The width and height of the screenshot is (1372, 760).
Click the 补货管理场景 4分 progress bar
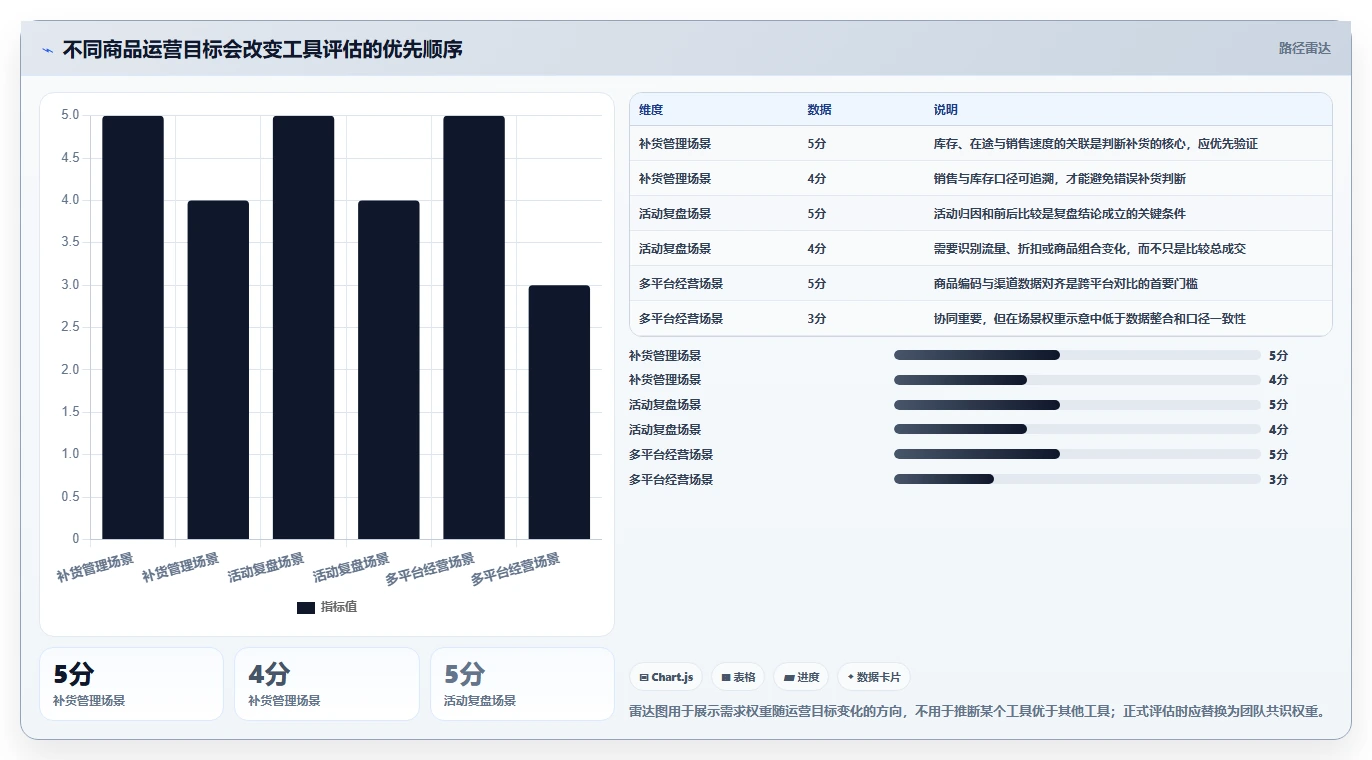(1077, 380)
